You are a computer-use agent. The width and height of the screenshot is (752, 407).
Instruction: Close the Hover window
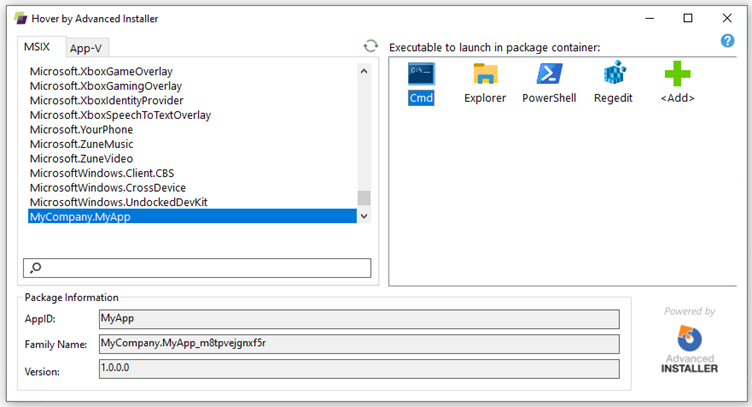pos(727,18)
